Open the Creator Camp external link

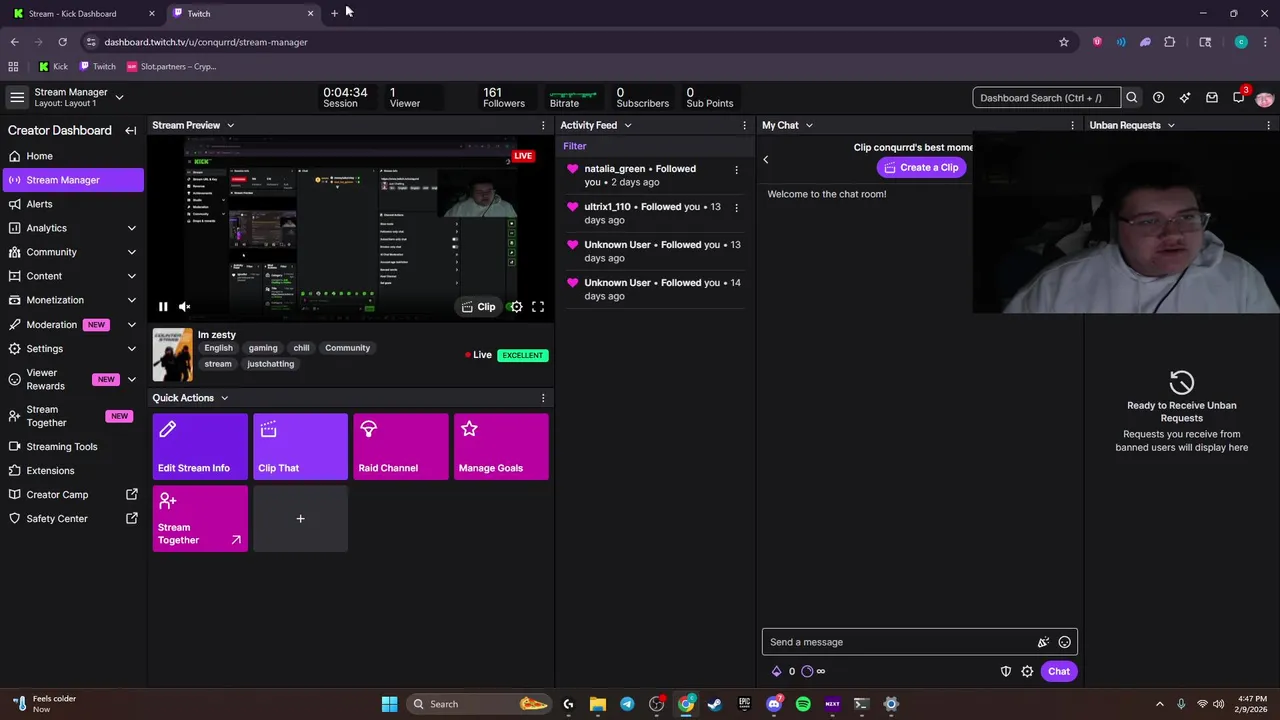(x=131, y=495)
